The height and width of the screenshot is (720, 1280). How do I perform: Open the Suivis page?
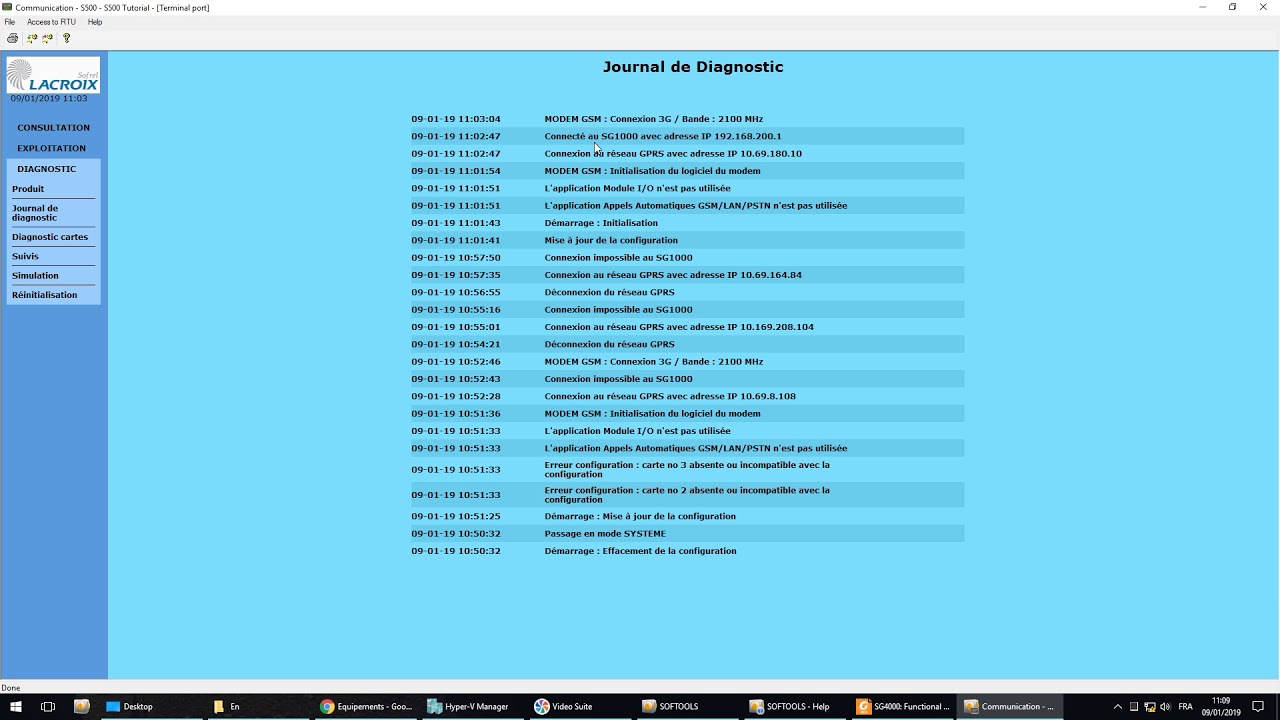pyautogui.click(x=25, y=256)
